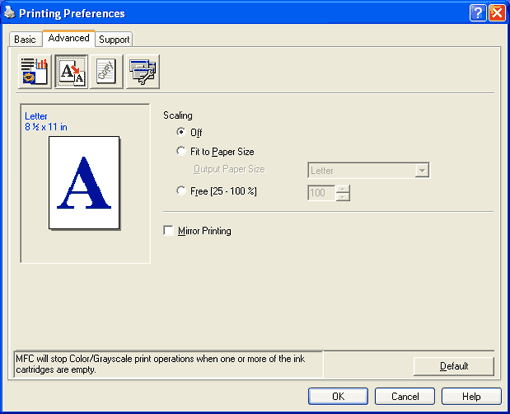Select the Scaling settings icon
This screenshot has height=414, width=510.
click(71, 71)
